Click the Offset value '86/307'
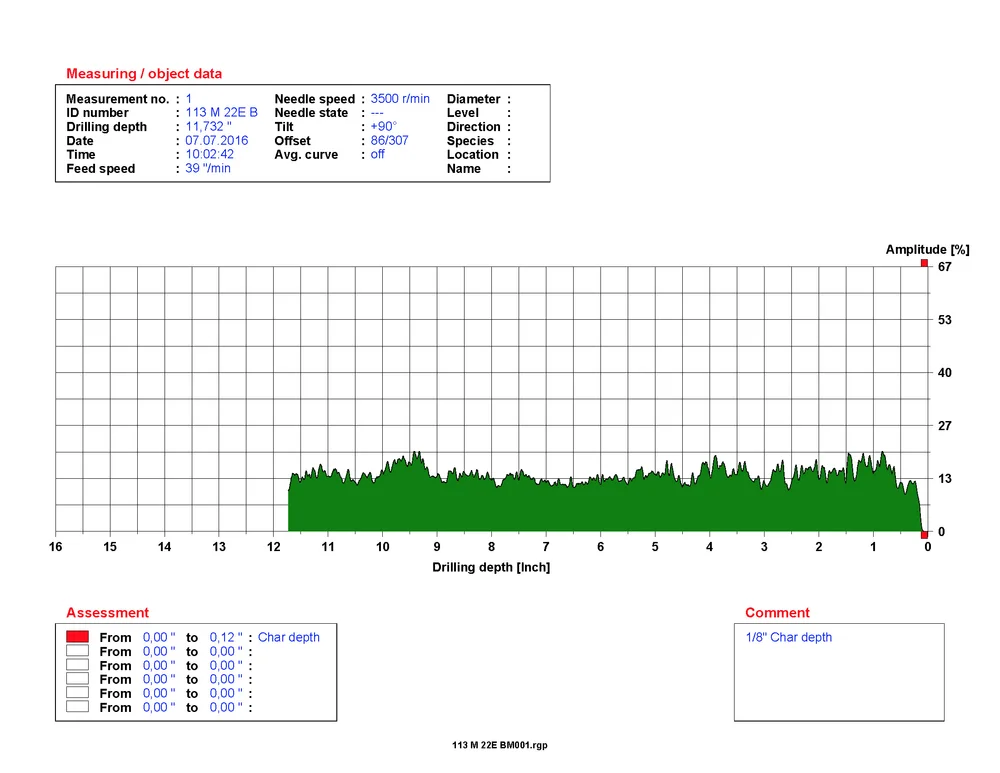Viewport: 1000px width, 773px height. tap(389, 140)
